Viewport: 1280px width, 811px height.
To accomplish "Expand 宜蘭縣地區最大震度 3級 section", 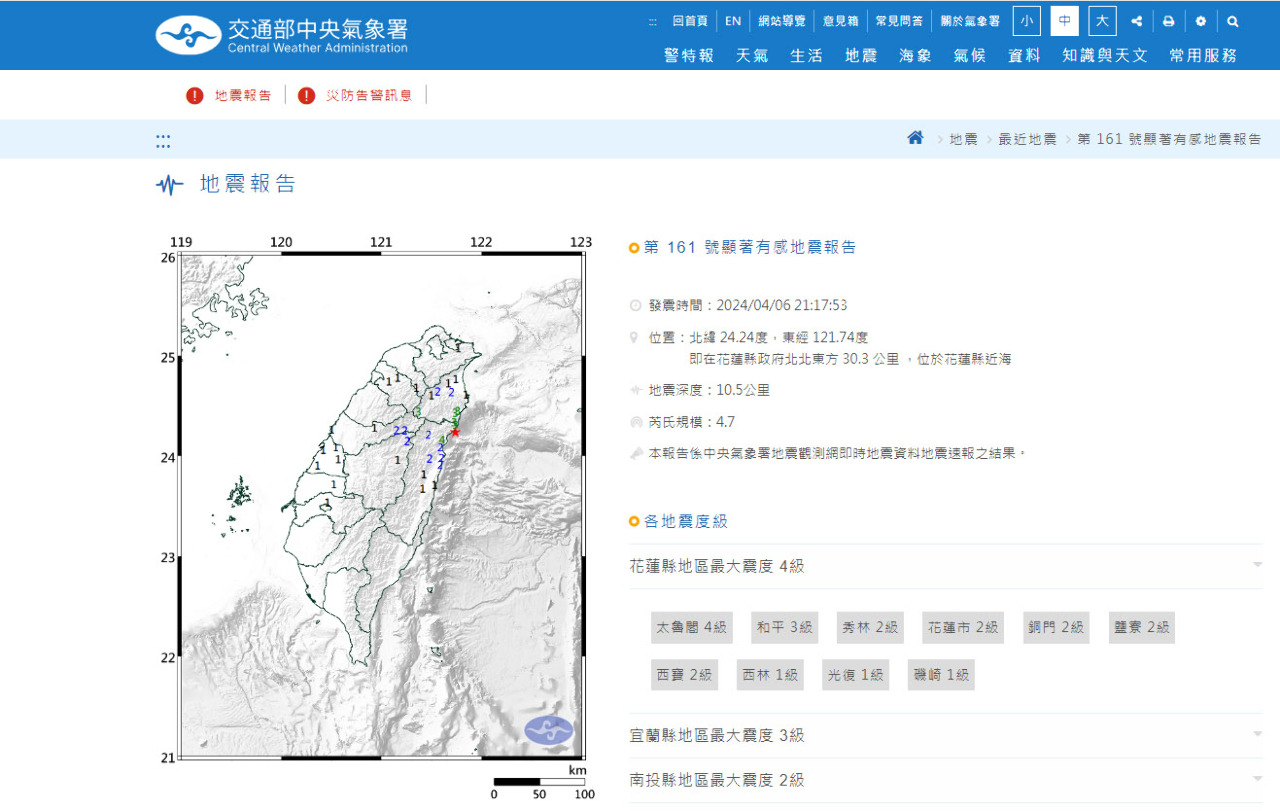I will click(946, 735).
